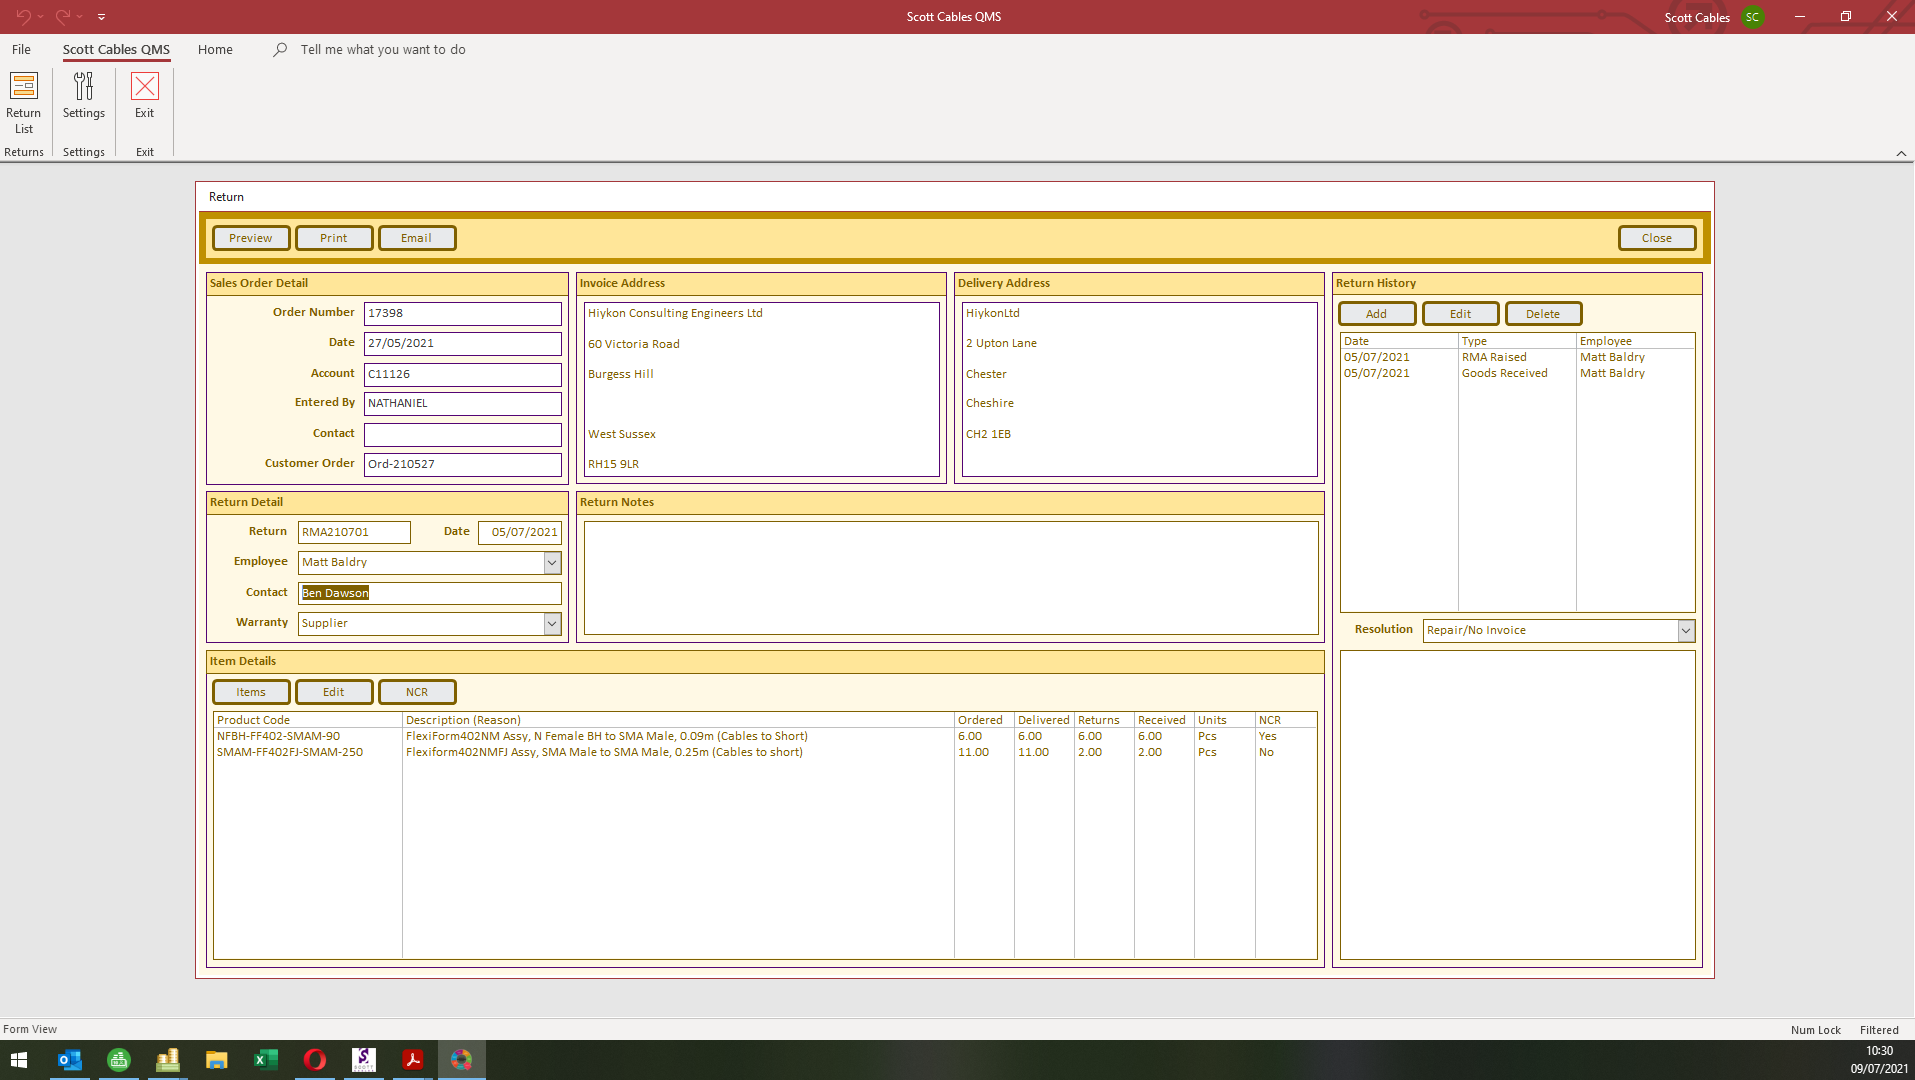The height and width of the screenshot is (1080, 1915).
Task: Click inside the Return Notes box
Action: (950, 578)
